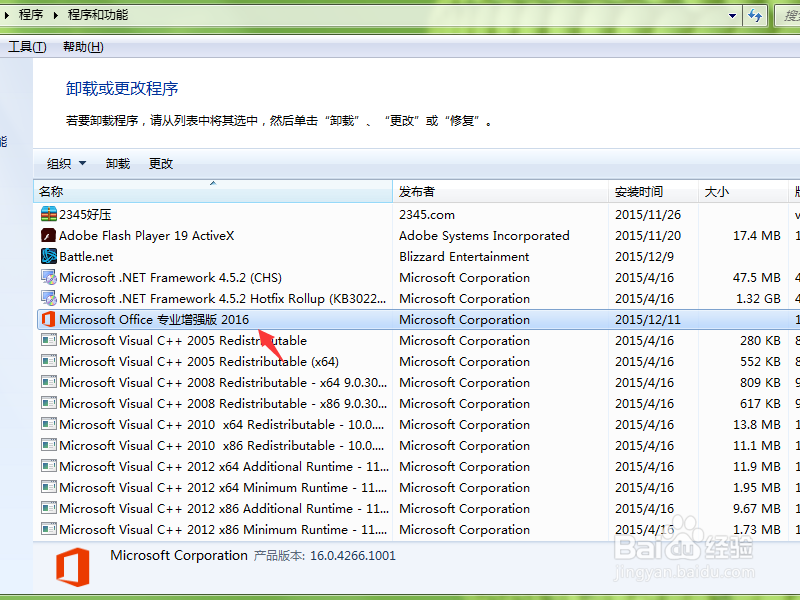Select Visual C++ 2010 x64 Redistributable entry
Image resolution: width=800 pixels, height=600 pixels.
pyautogui.click(x=221, y=424)
